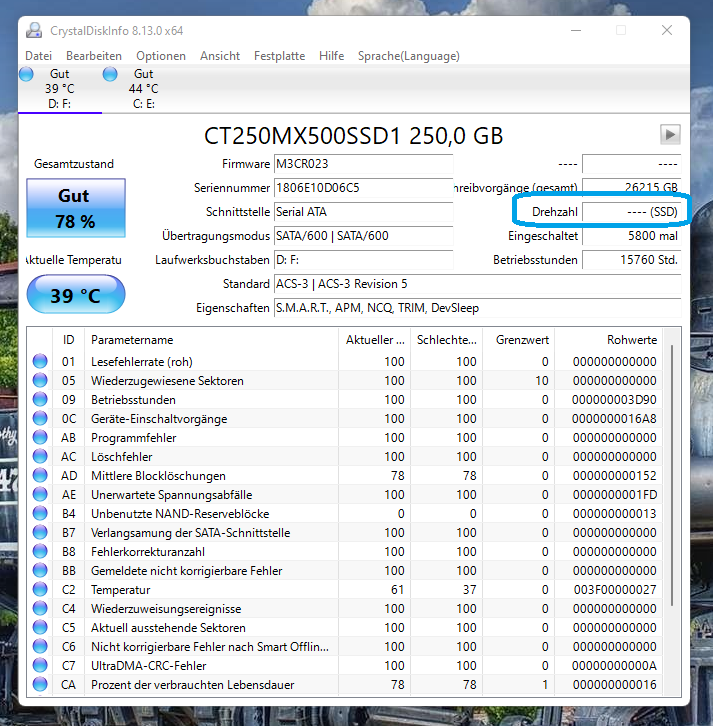Click the CrystalDiskInfo title bar icon
Image resolution: width=713 pixels, height=726 pixels.
coord(34,31)
